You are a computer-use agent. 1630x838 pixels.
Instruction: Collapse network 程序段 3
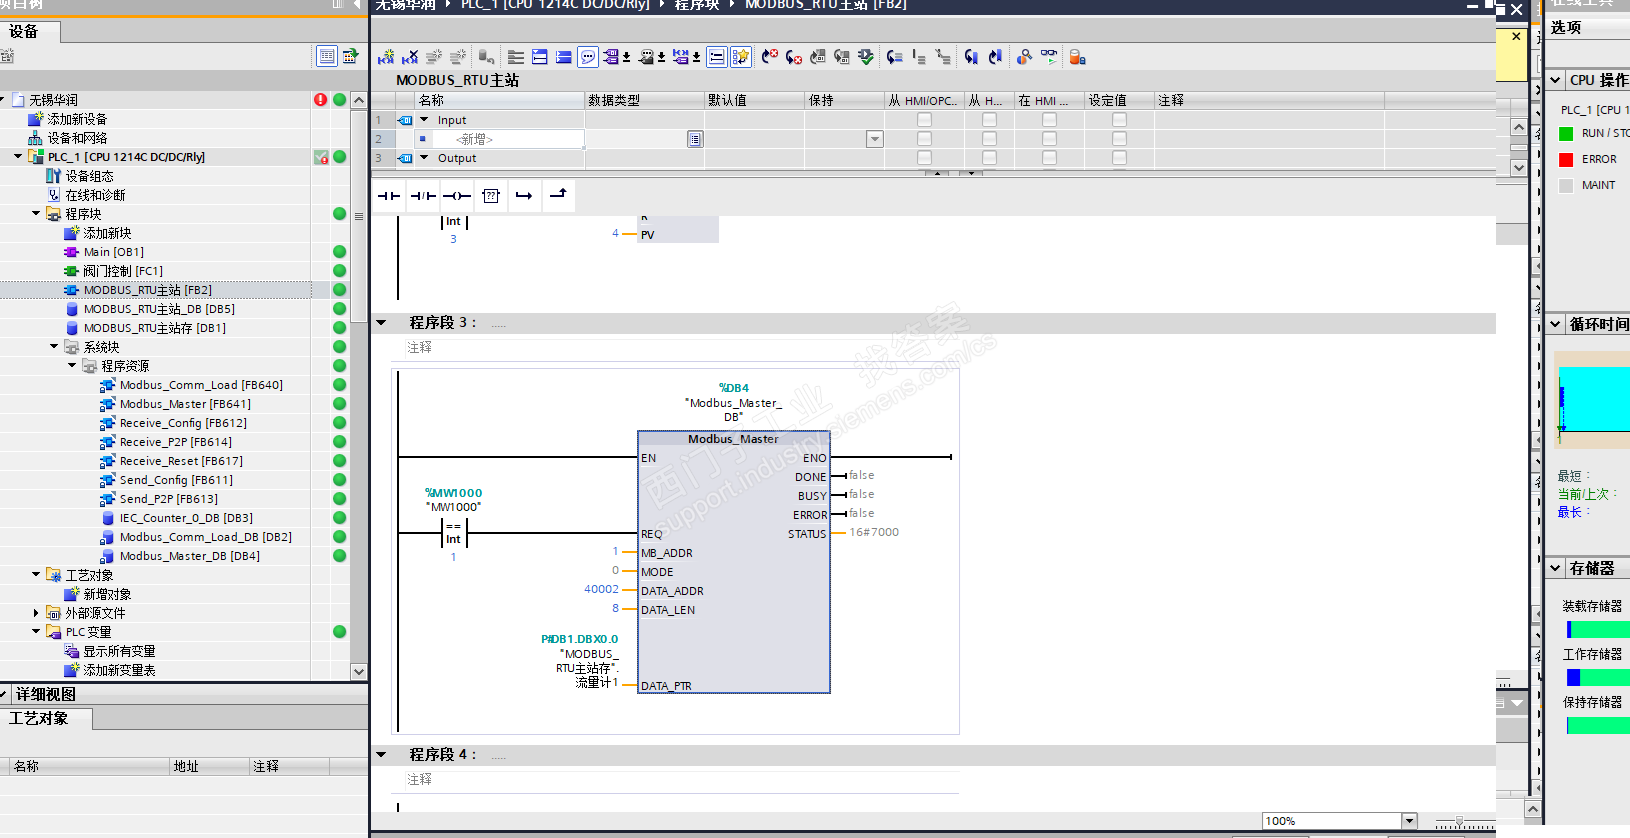tap(381, 323)
